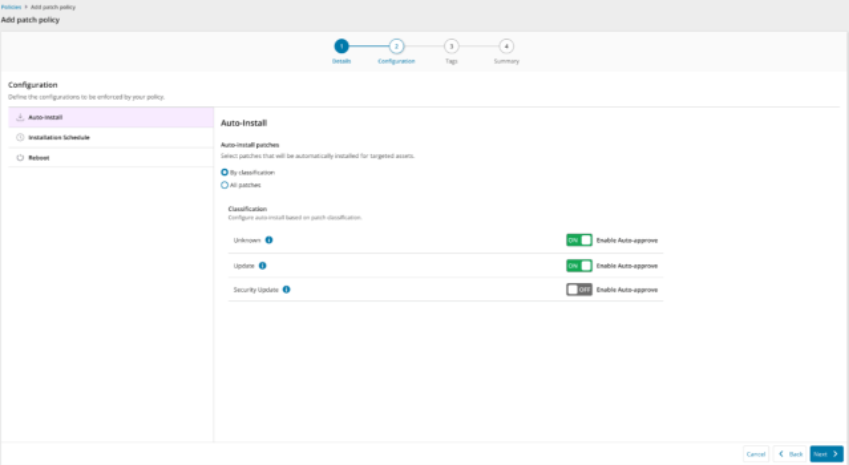Click info icon next to Unknown classification
The height and width of the screenshot is (465, 849).
click(x=270, y=240)
